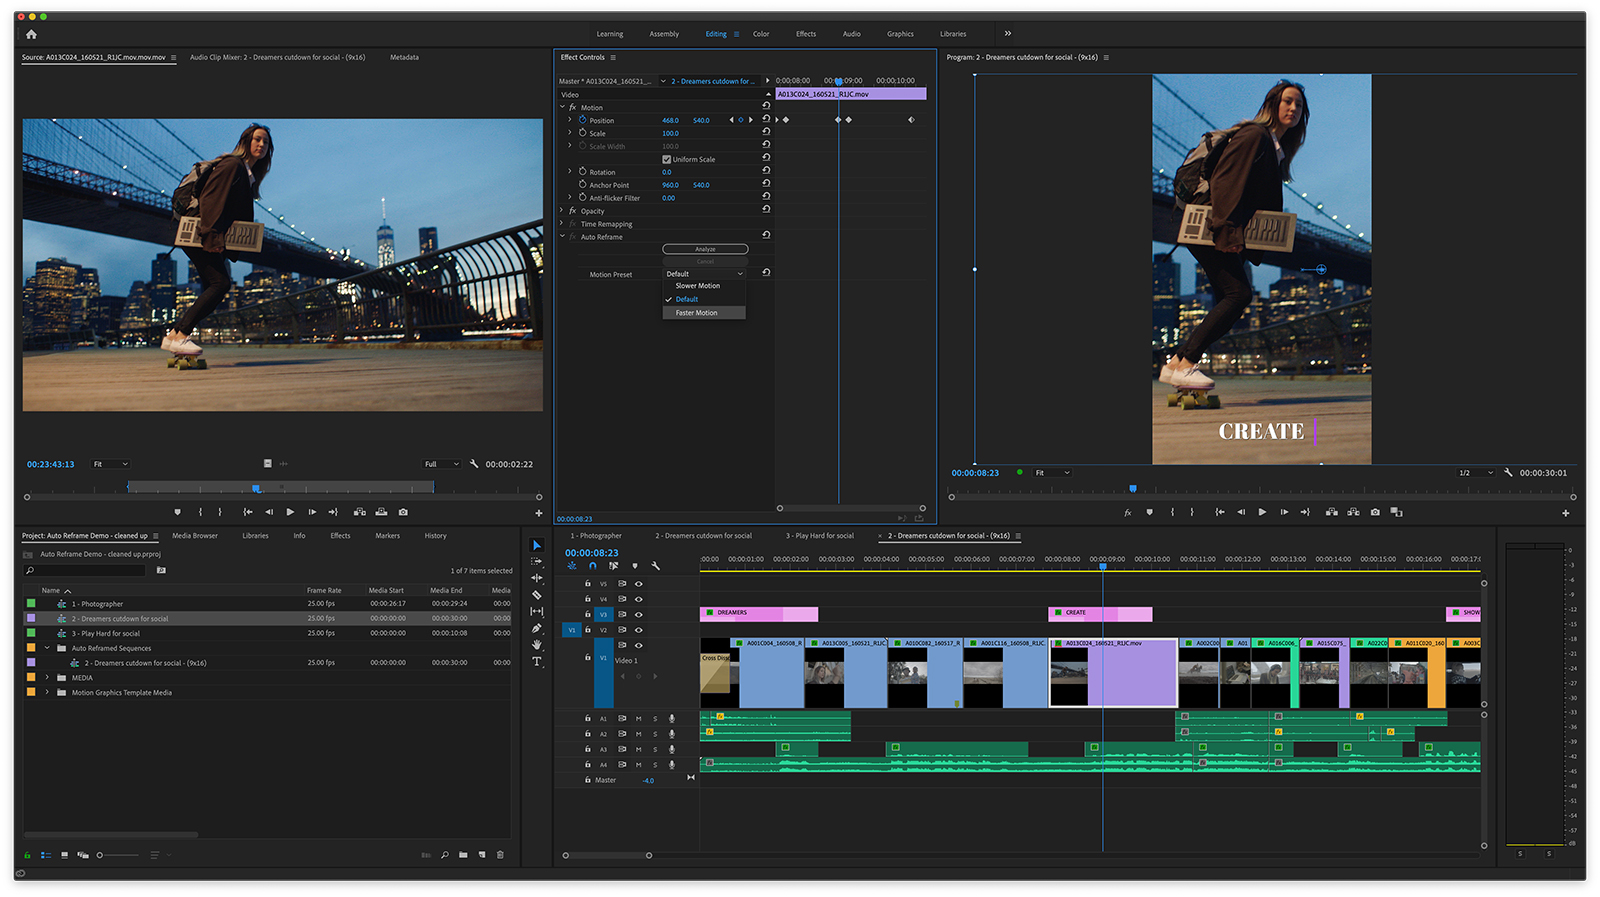Open Motion Preset dropdown

point(705,274)
